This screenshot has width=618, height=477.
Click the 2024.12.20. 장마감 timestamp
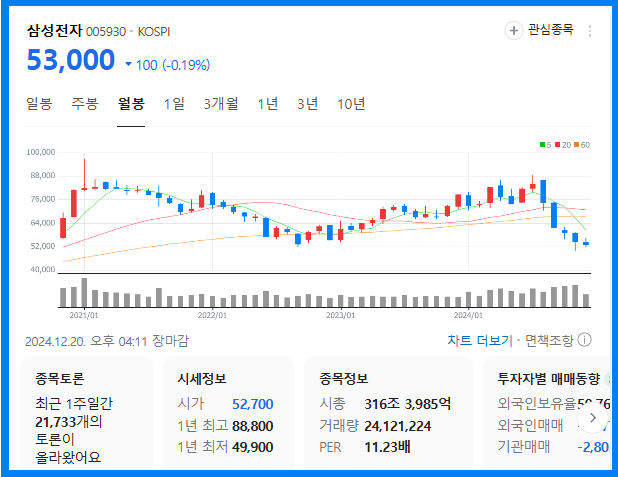pyautogui.click(x=107, y=341)
